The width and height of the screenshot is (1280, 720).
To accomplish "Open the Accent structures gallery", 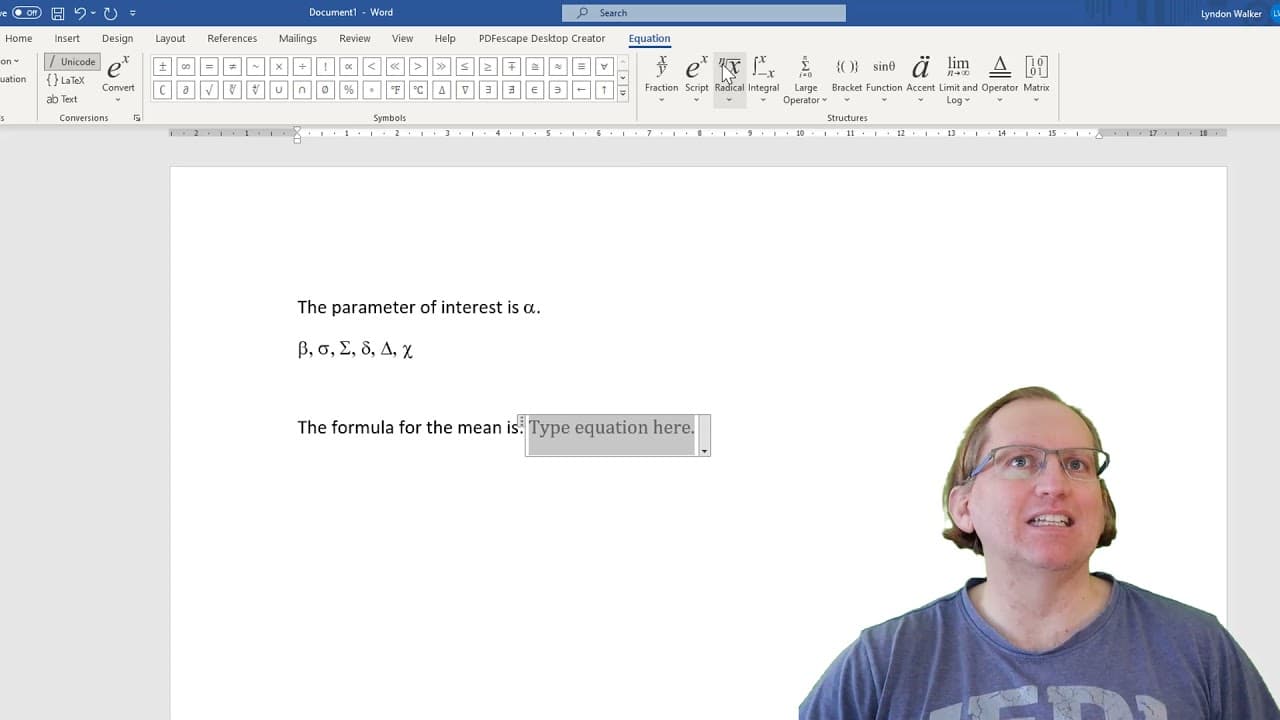I will [920, 79].
